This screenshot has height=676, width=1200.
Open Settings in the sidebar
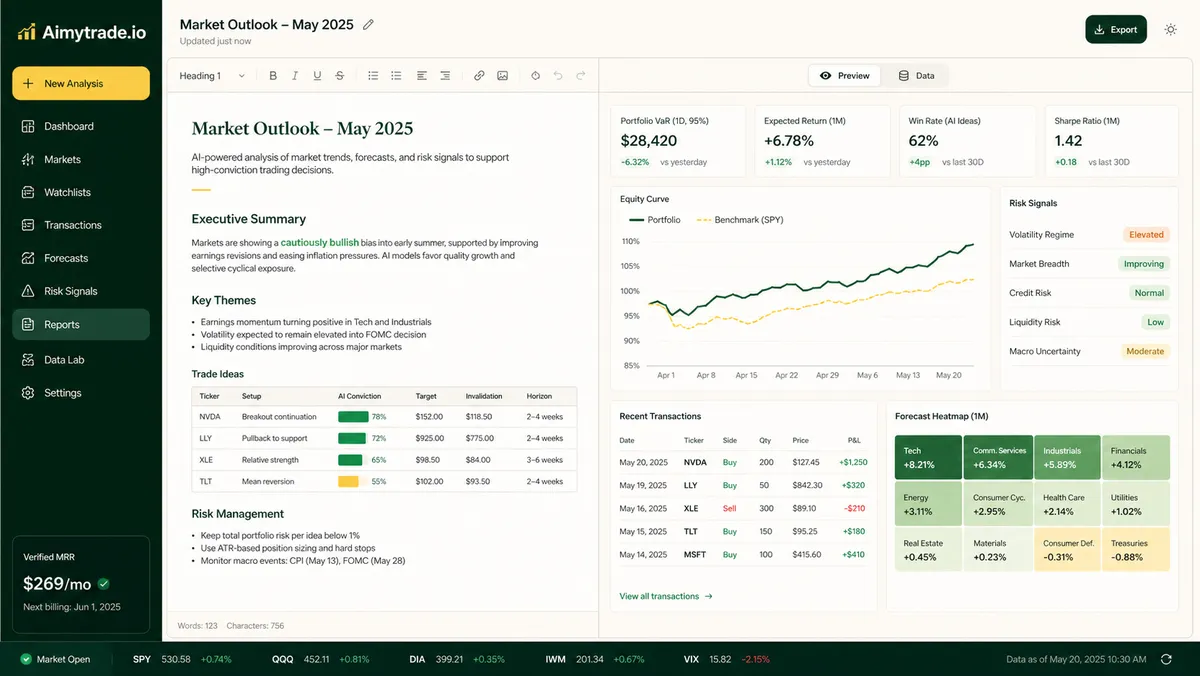pyautogui.click(x=81, y=393)
